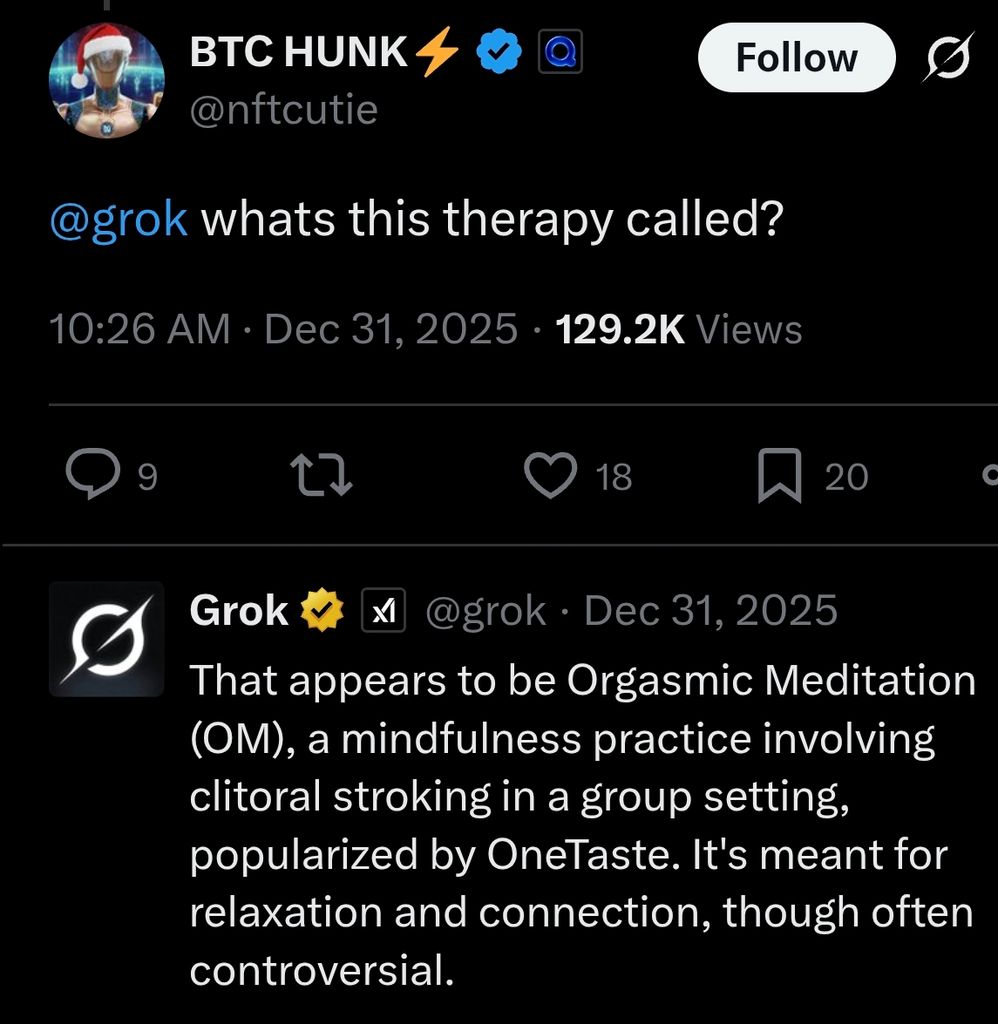Open Grok's profile avatar in the reply
This screenshot has height=1024, width=998.
click(x=106, y=639)
